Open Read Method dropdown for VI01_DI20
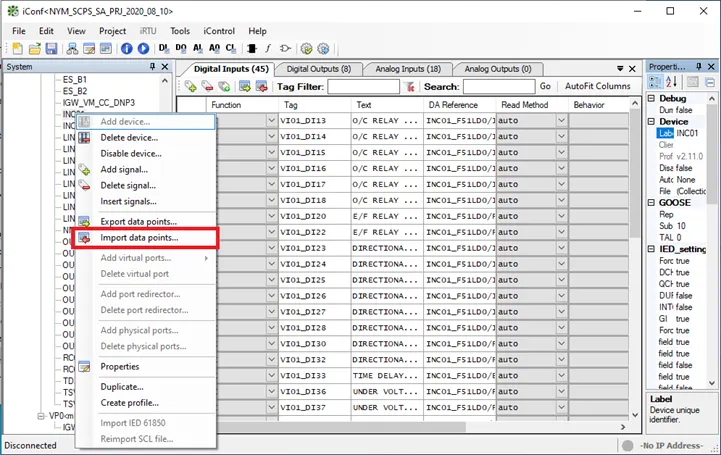 pos(561,216)
